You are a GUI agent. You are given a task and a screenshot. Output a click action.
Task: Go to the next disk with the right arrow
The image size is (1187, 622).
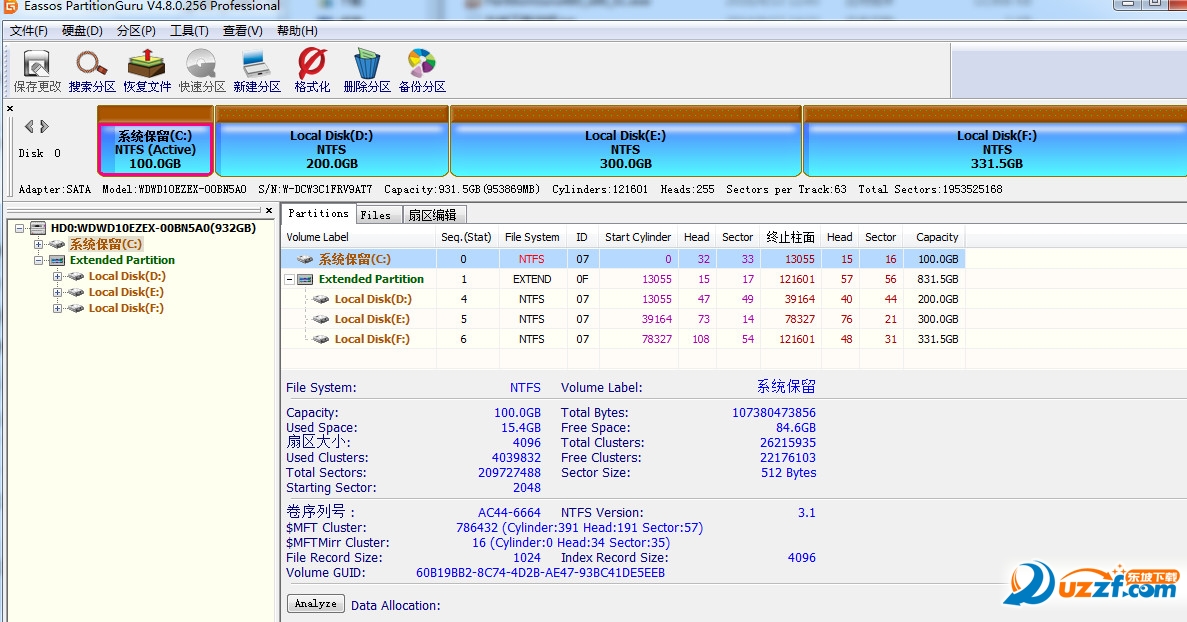45,126
